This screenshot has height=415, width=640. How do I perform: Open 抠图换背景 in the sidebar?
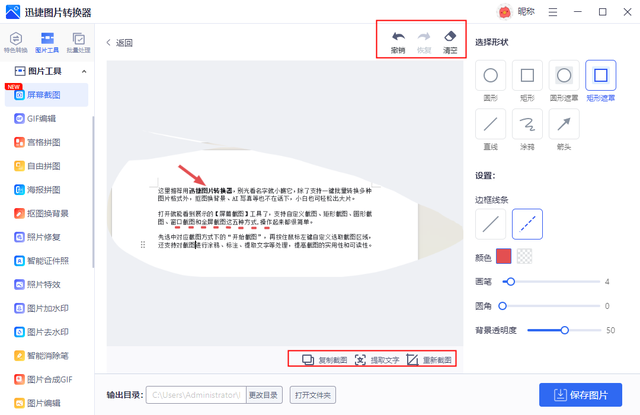point(47,213)
